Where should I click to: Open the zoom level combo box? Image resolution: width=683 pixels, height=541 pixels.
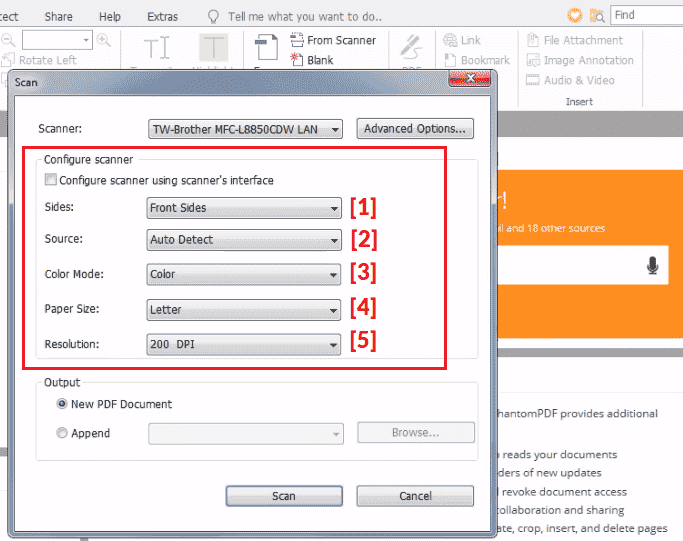coord(57,40)
